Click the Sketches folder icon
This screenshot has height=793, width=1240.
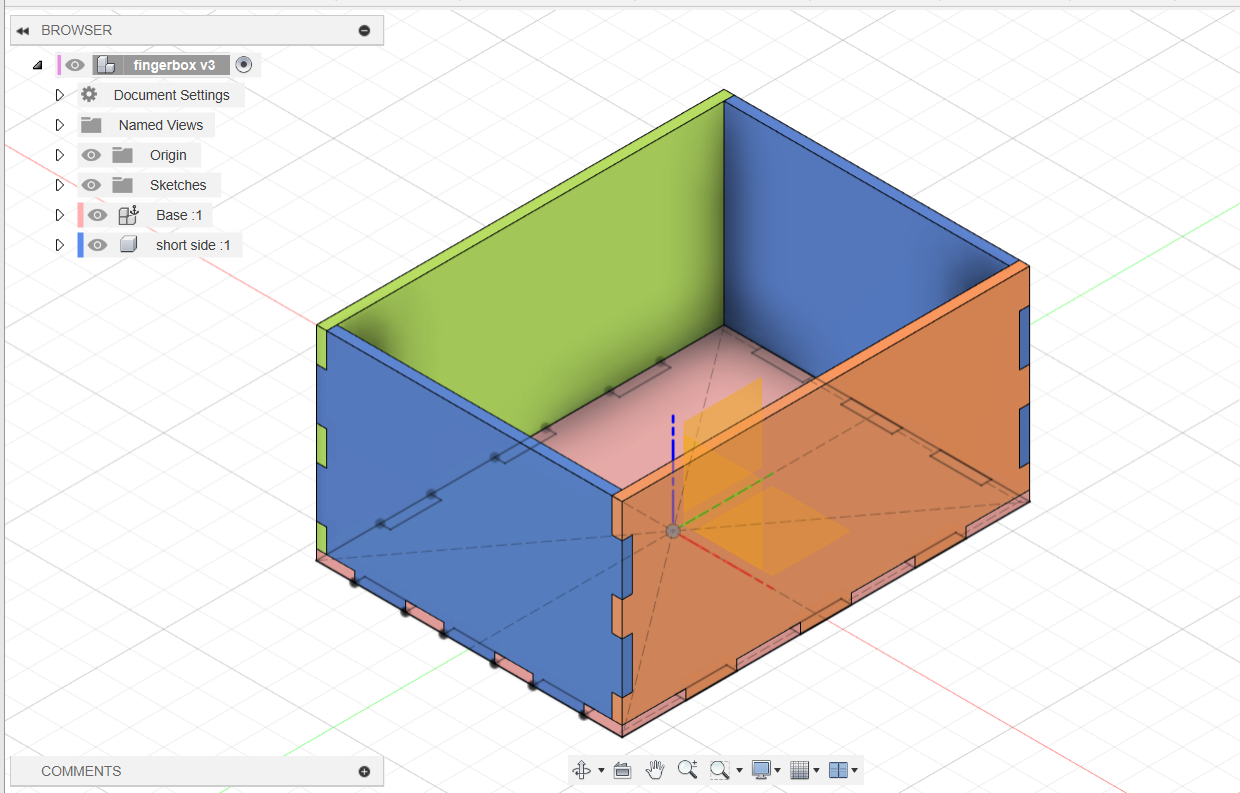122,185
